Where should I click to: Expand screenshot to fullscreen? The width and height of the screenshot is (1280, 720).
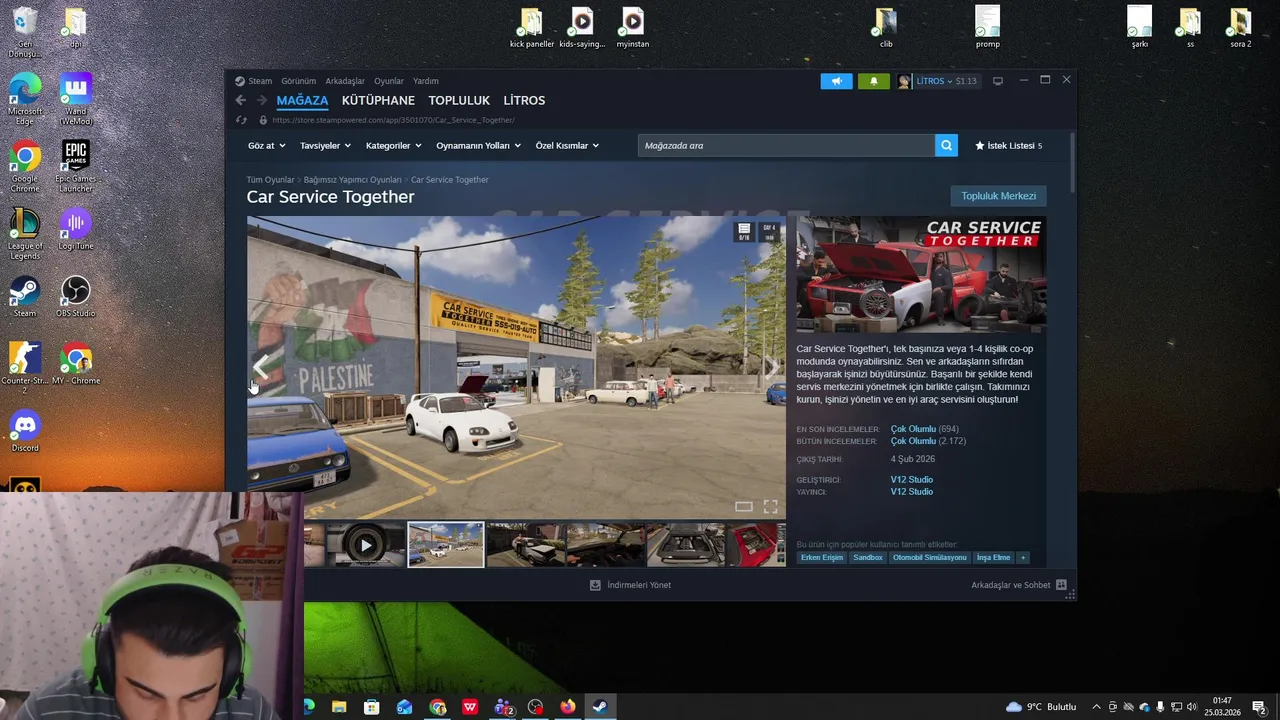click(x=770, y=506)
